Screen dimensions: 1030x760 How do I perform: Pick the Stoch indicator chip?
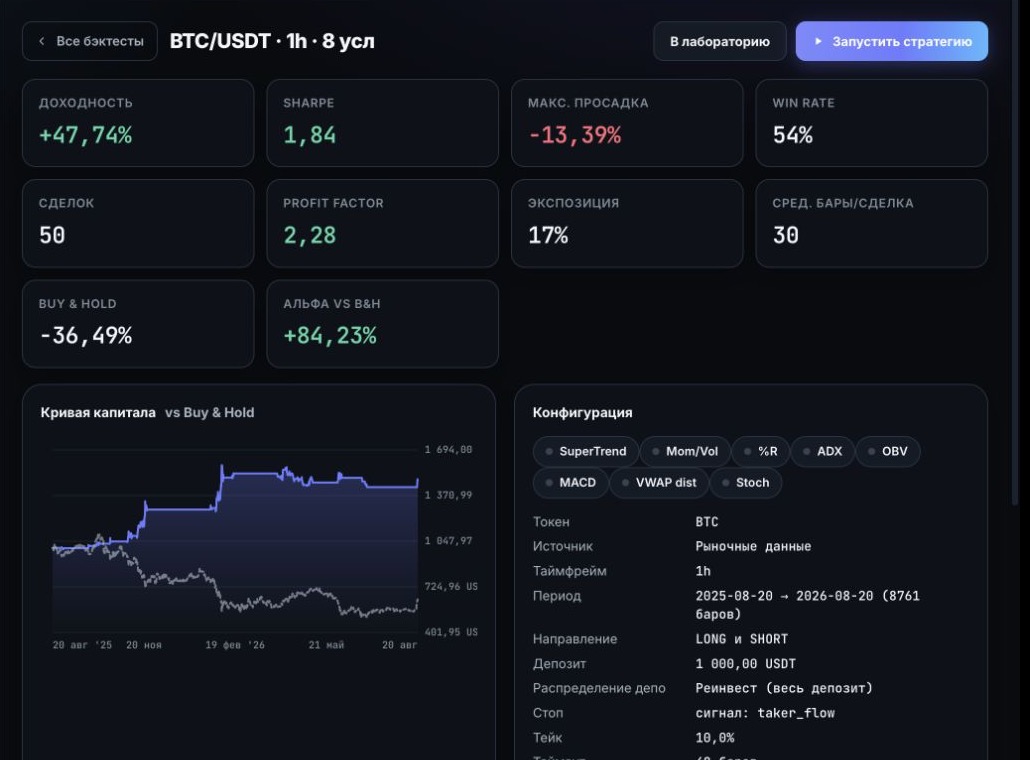[746, 483]
